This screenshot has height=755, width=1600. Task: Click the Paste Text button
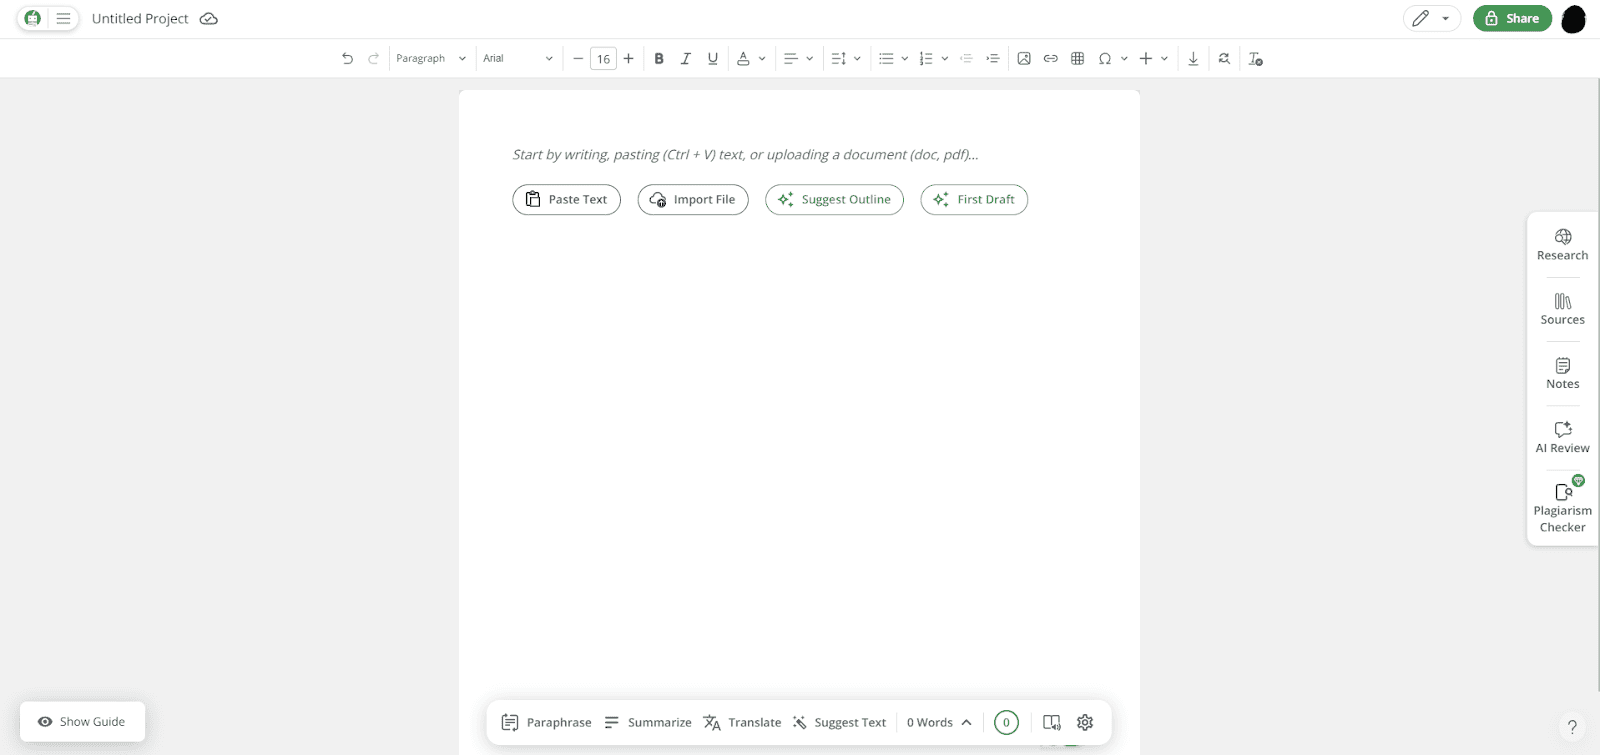[567, 199]
